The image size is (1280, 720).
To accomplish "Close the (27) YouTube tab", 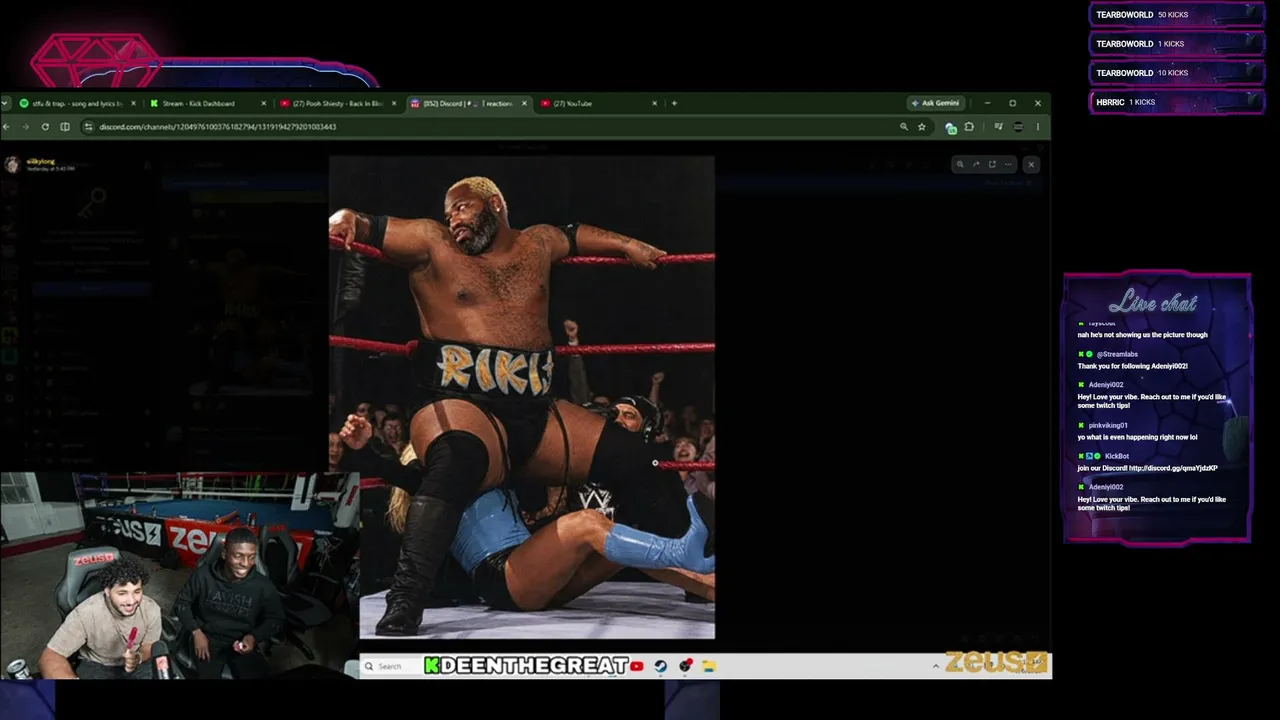I will [x=655, y=103].
